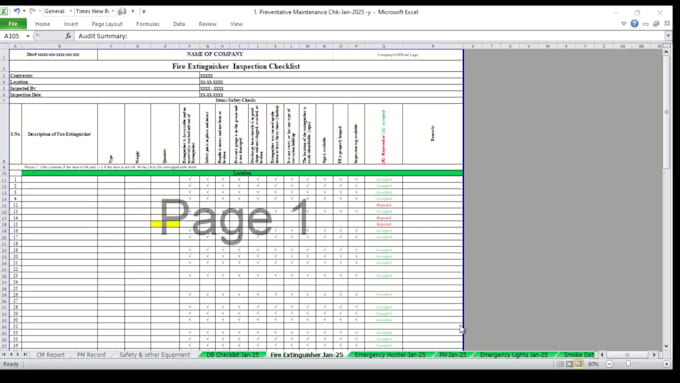Switch to Page Layout view status bar icon
This screenshot has width=680, height=383.
tap(569, 364)
